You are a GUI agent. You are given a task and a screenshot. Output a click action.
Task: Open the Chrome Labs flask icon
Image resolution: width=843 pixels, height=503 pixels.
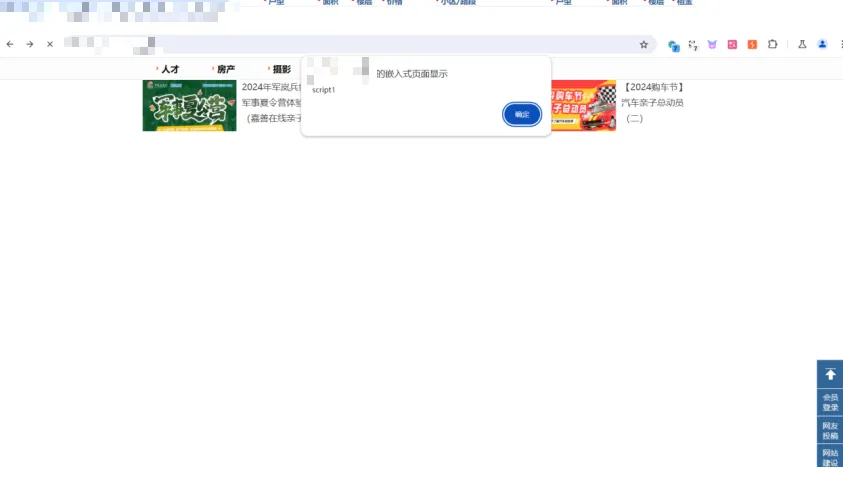(x=802, y=44)
